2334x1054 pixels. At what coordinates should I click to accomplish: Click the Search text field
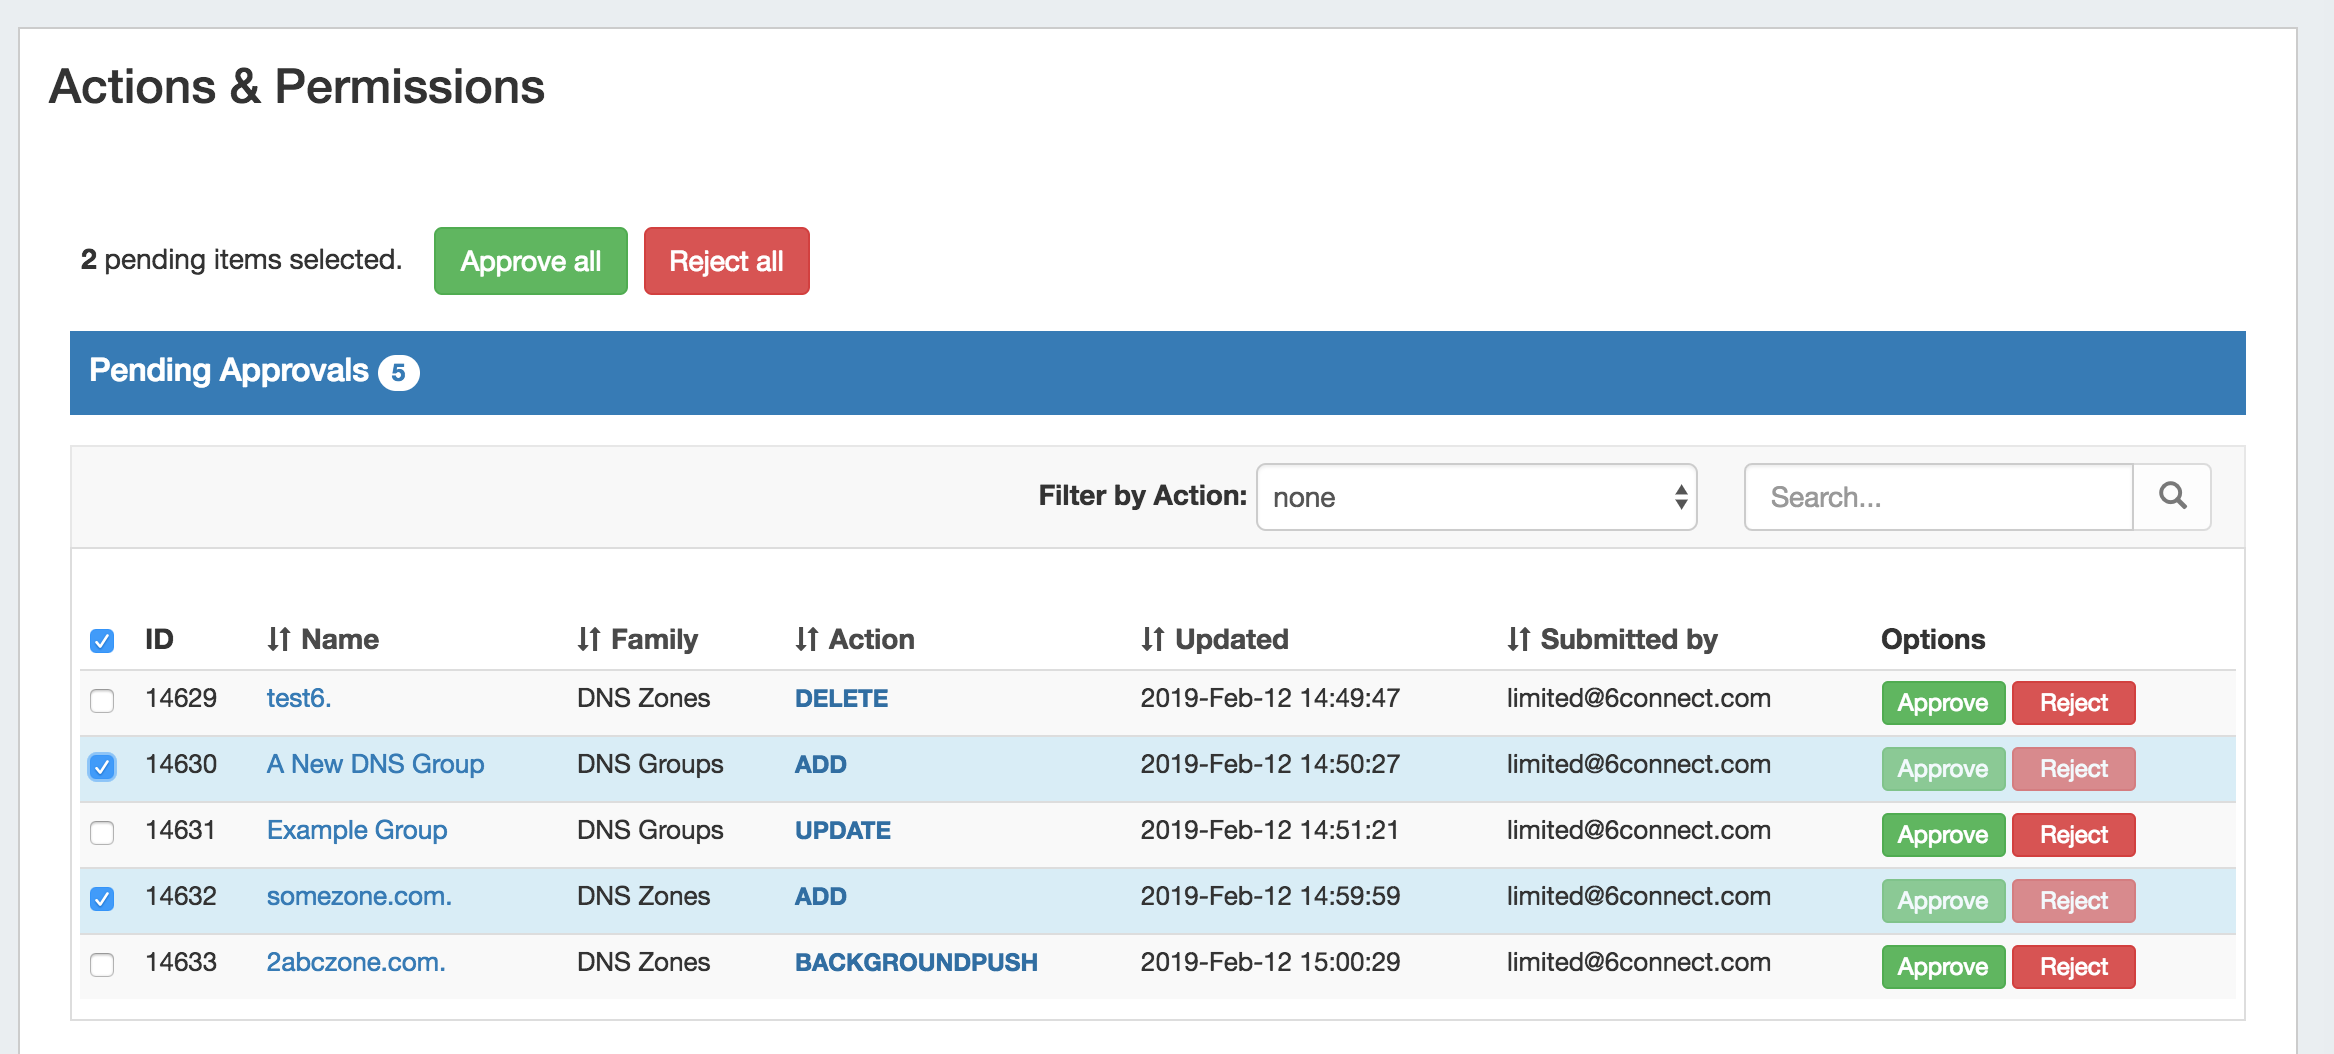point(1938,497)
